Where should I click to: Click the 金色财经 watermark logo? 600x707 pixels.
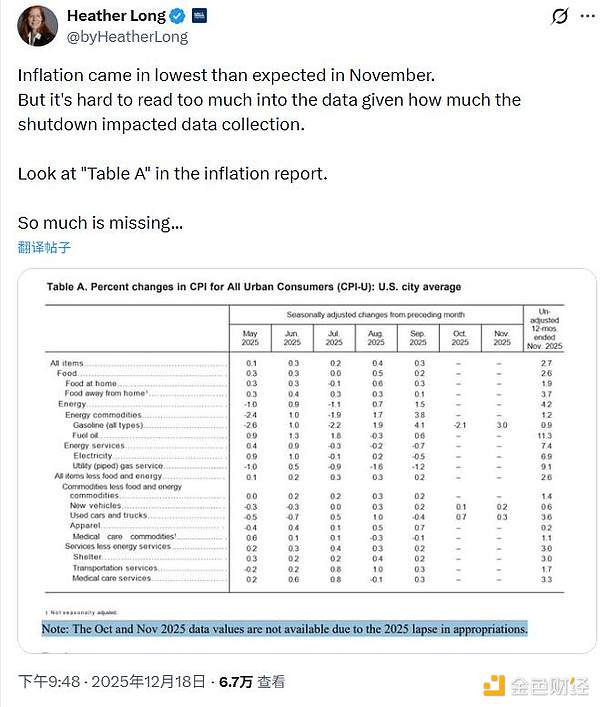536,685
